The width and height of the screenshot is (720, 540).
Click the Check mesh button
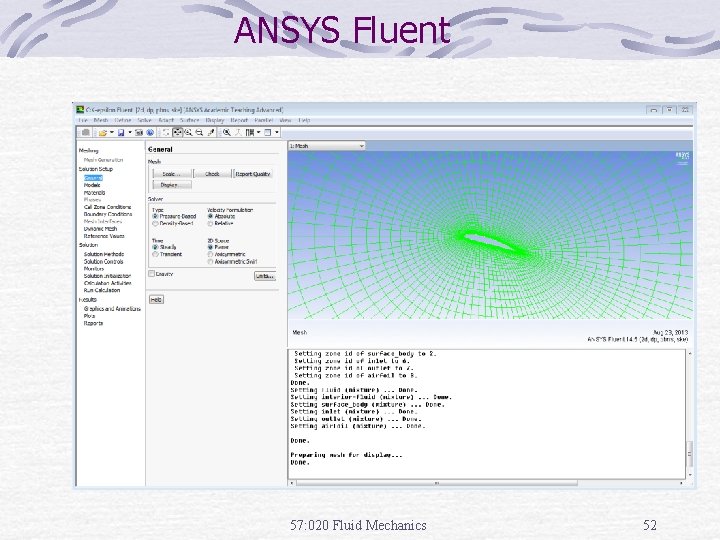213,174
